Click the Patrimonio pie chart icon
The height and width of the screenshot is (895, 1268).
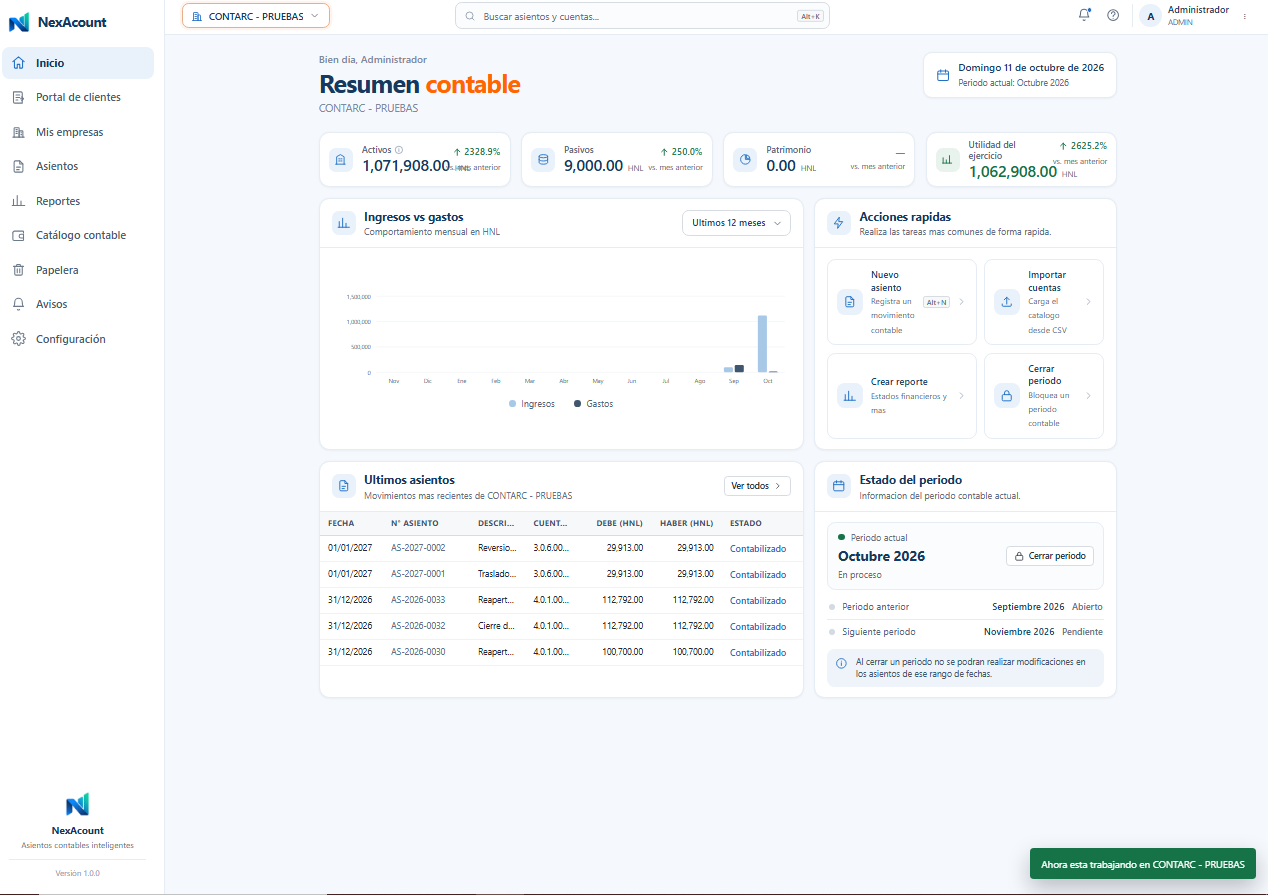745,160
